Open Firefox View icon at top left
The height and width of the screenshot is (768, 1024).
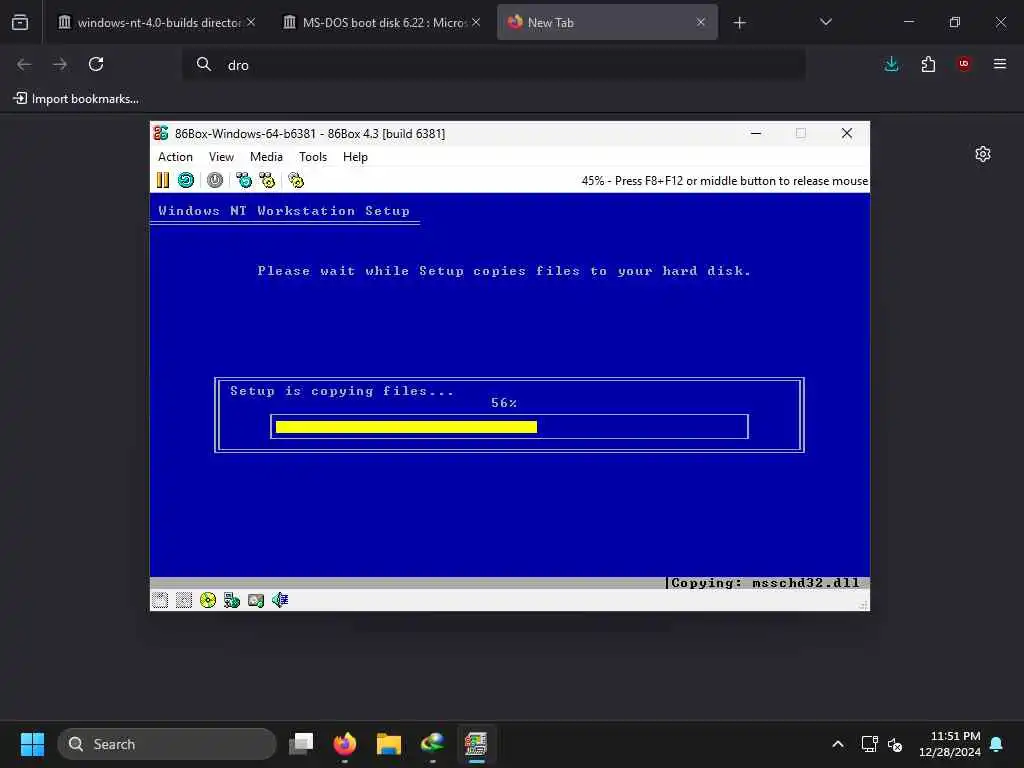point(20,22)
